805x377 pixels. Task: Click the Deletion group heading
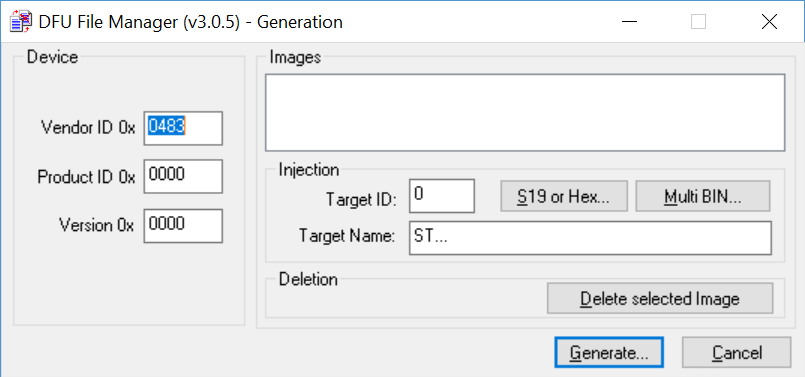point(308,279)
